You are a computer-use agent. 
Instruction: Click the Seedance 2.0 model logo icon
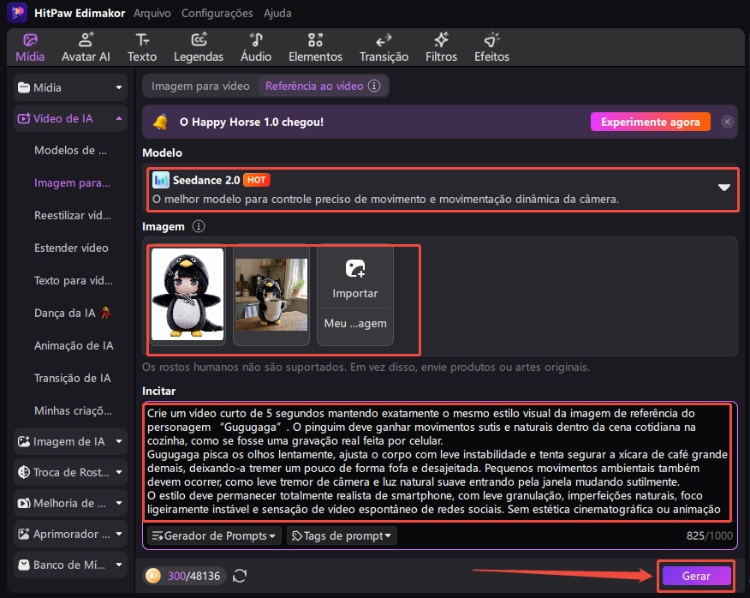point(161,180)
